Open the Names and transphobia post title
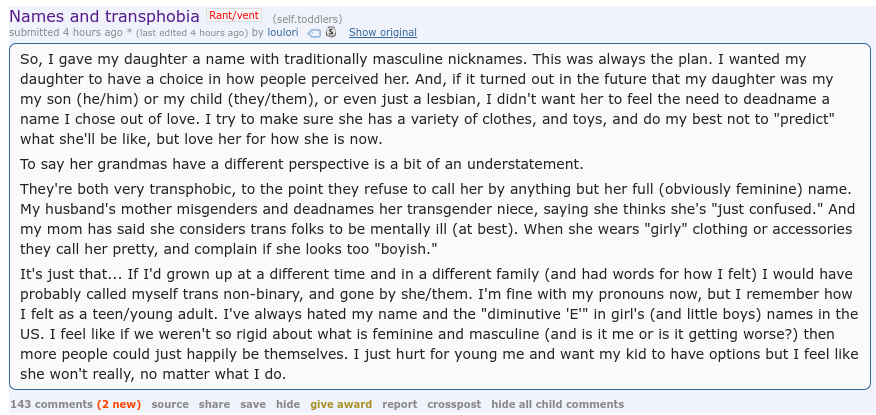 click(x=104, y=16)
